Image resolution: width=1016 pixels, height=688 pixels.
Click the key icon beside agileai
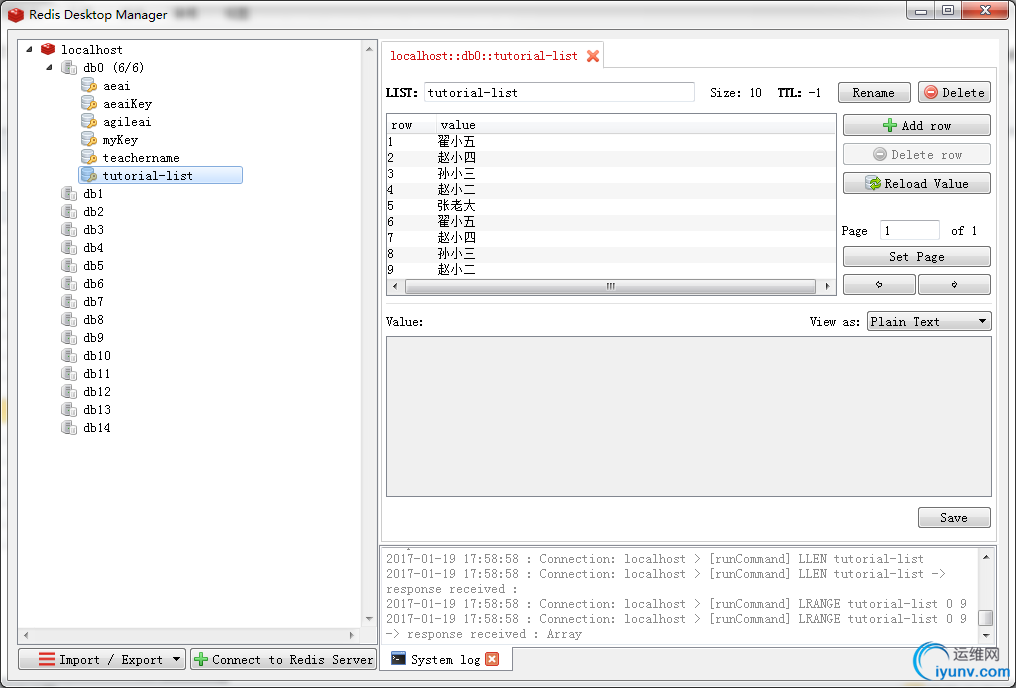[89, 122]
